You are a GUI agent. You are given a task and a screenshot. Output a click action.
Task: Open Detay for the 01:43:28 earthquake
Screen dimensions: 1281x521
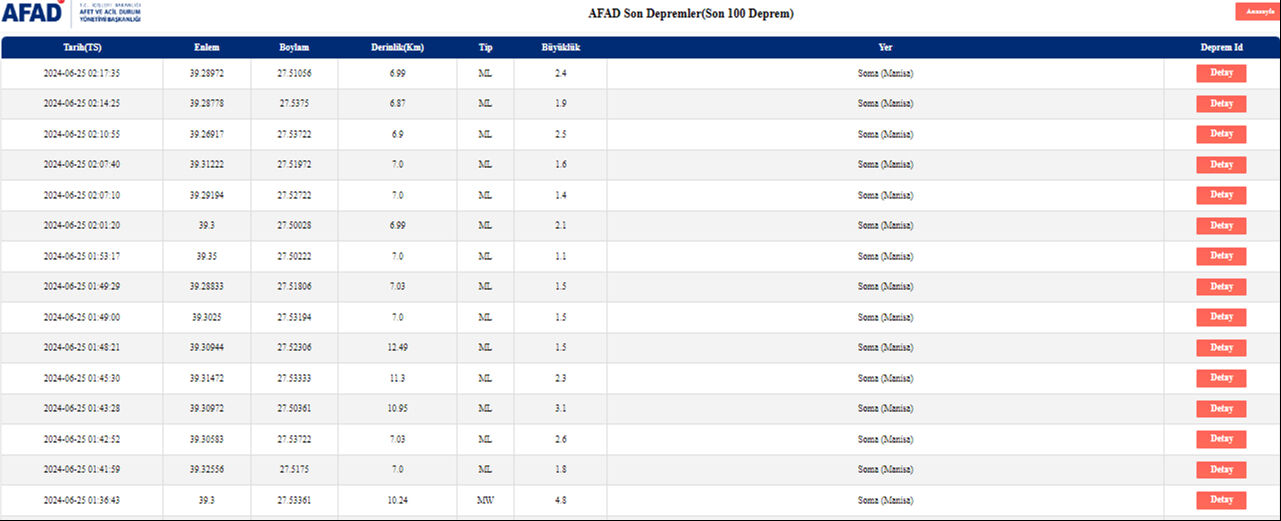coord(1221,408)
